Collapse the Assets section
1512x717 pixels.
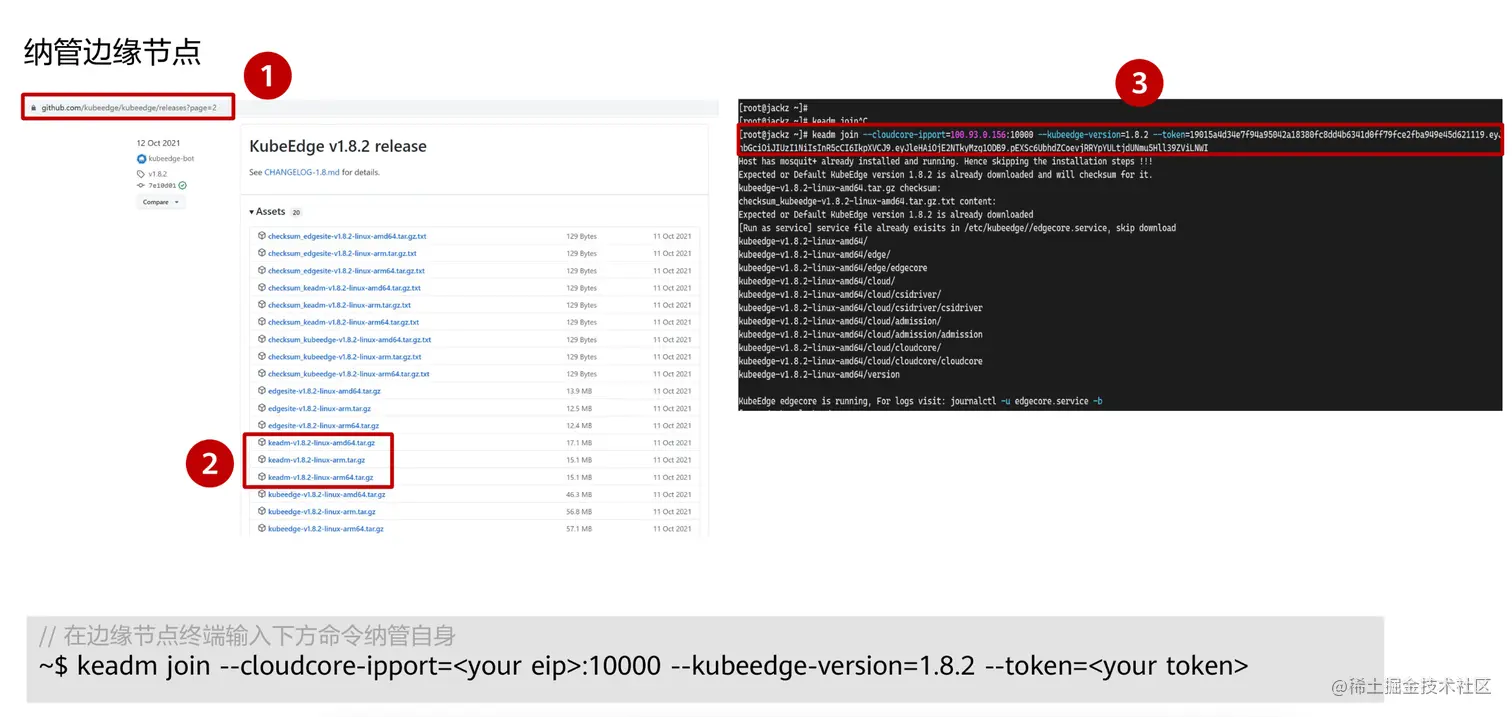(268, 212)
